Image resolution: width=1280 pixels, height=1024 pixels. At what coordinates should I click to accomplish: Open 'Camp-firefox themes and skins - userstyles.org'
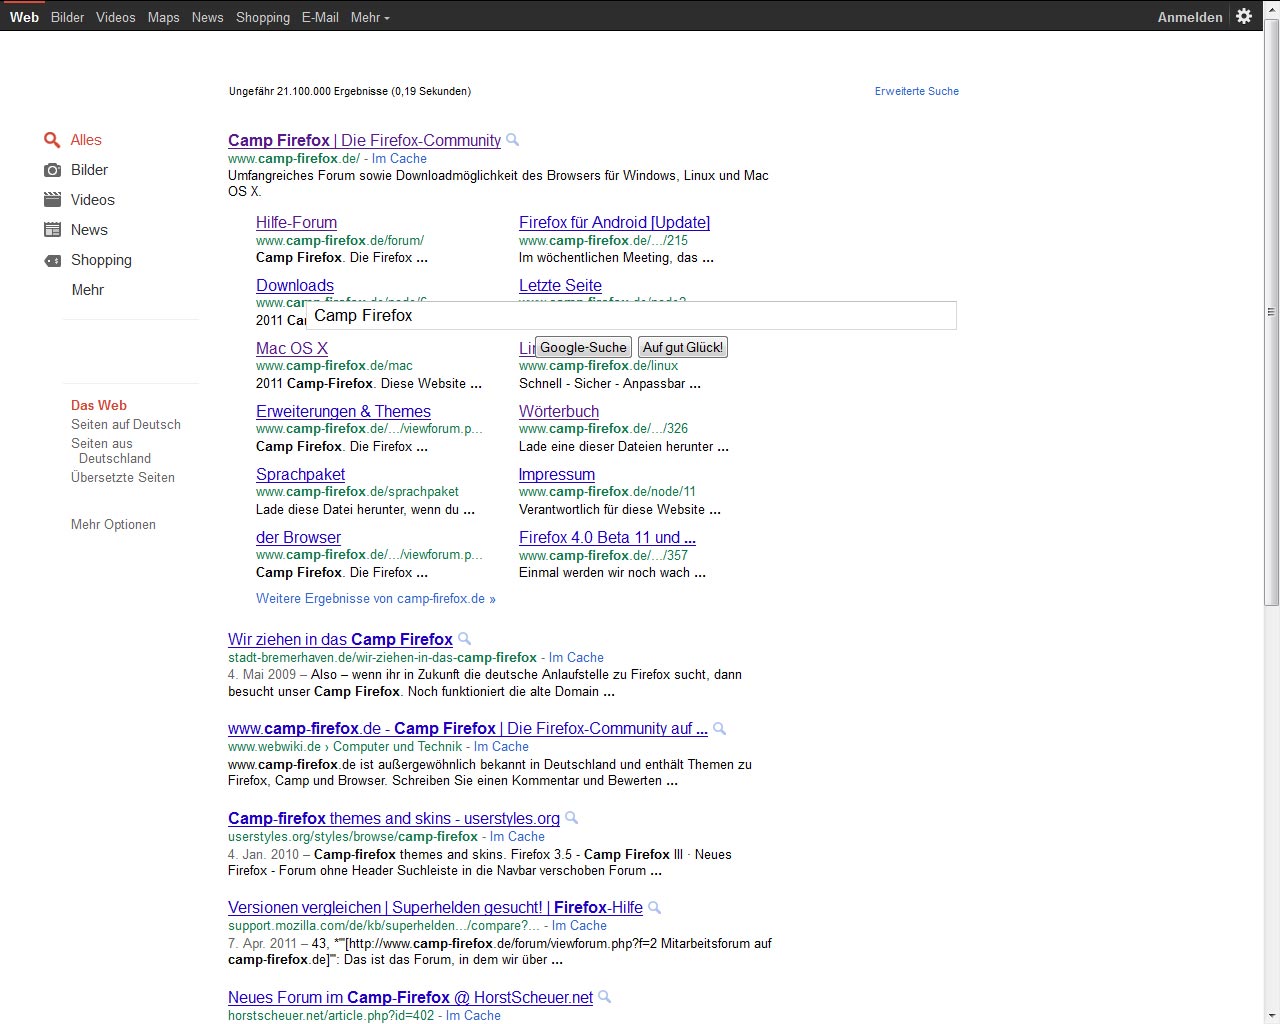(394, 818)
